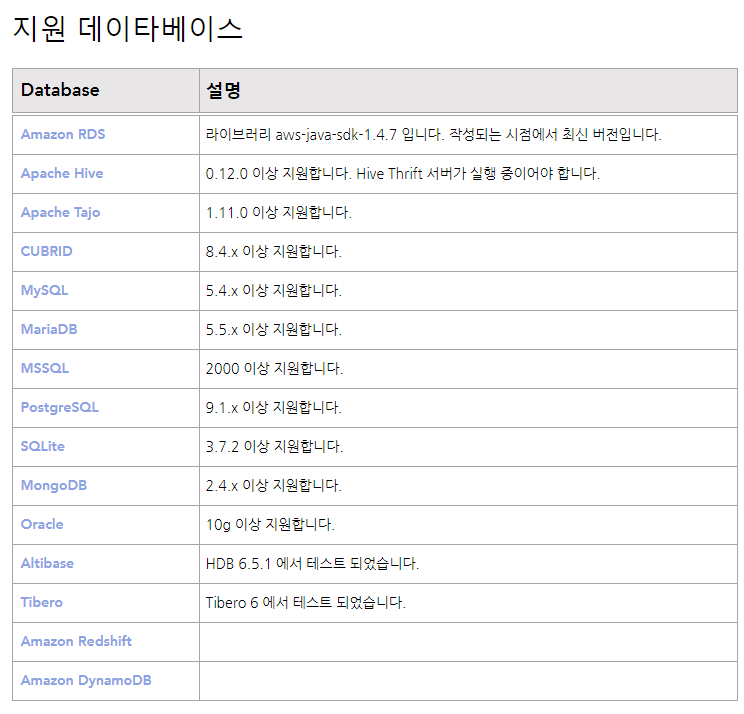Open the MySQL link
Screen dimensions: 744x714
coord(45,290)
